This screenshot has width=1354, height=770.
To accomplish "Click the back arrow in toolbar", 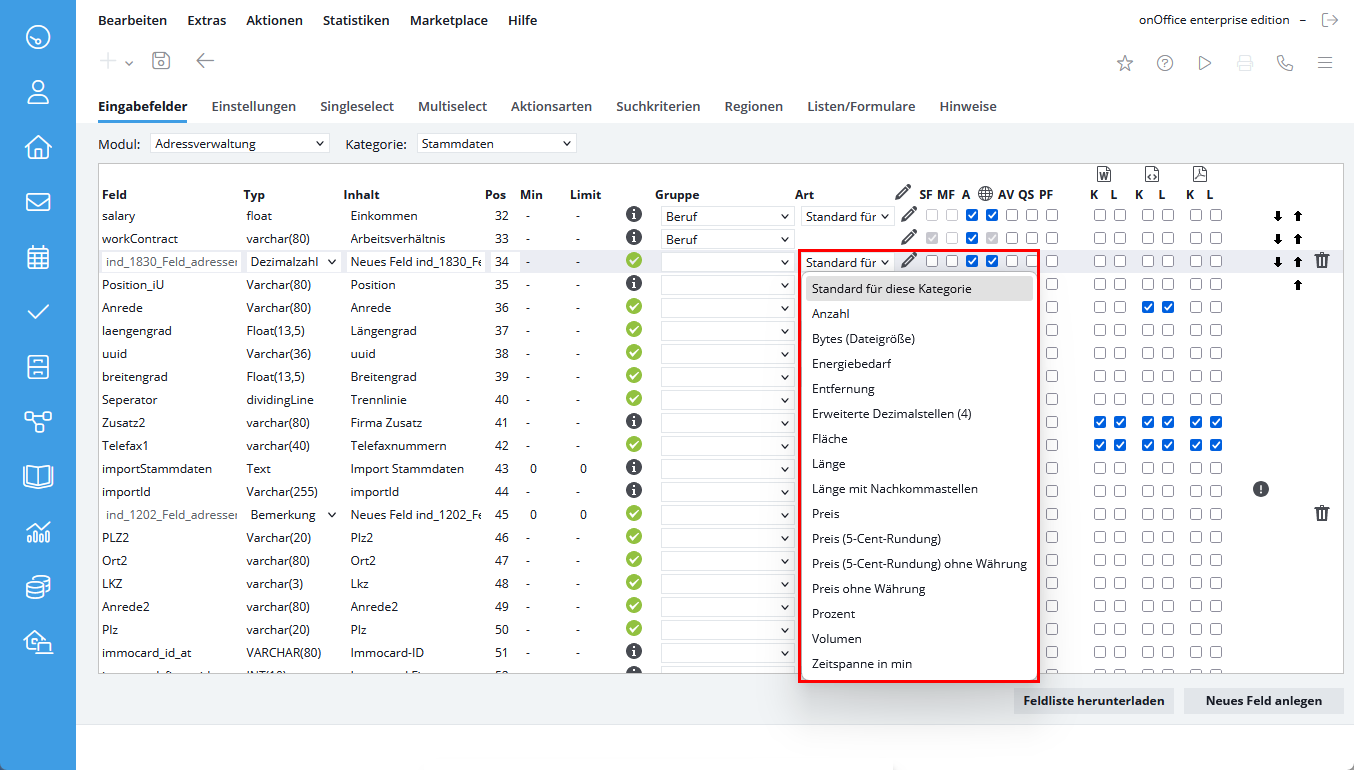I will [205, 61].
